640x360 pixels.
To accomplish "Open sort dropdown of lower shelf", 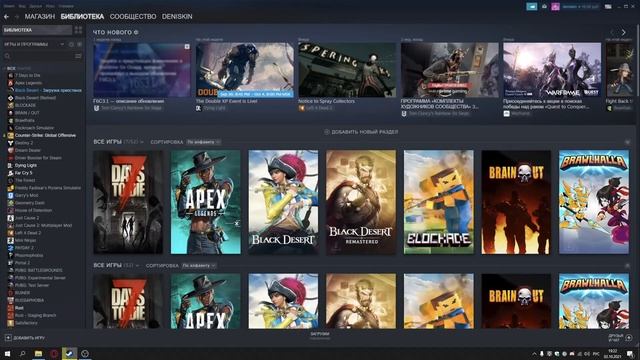I will (x=199, y=266).
